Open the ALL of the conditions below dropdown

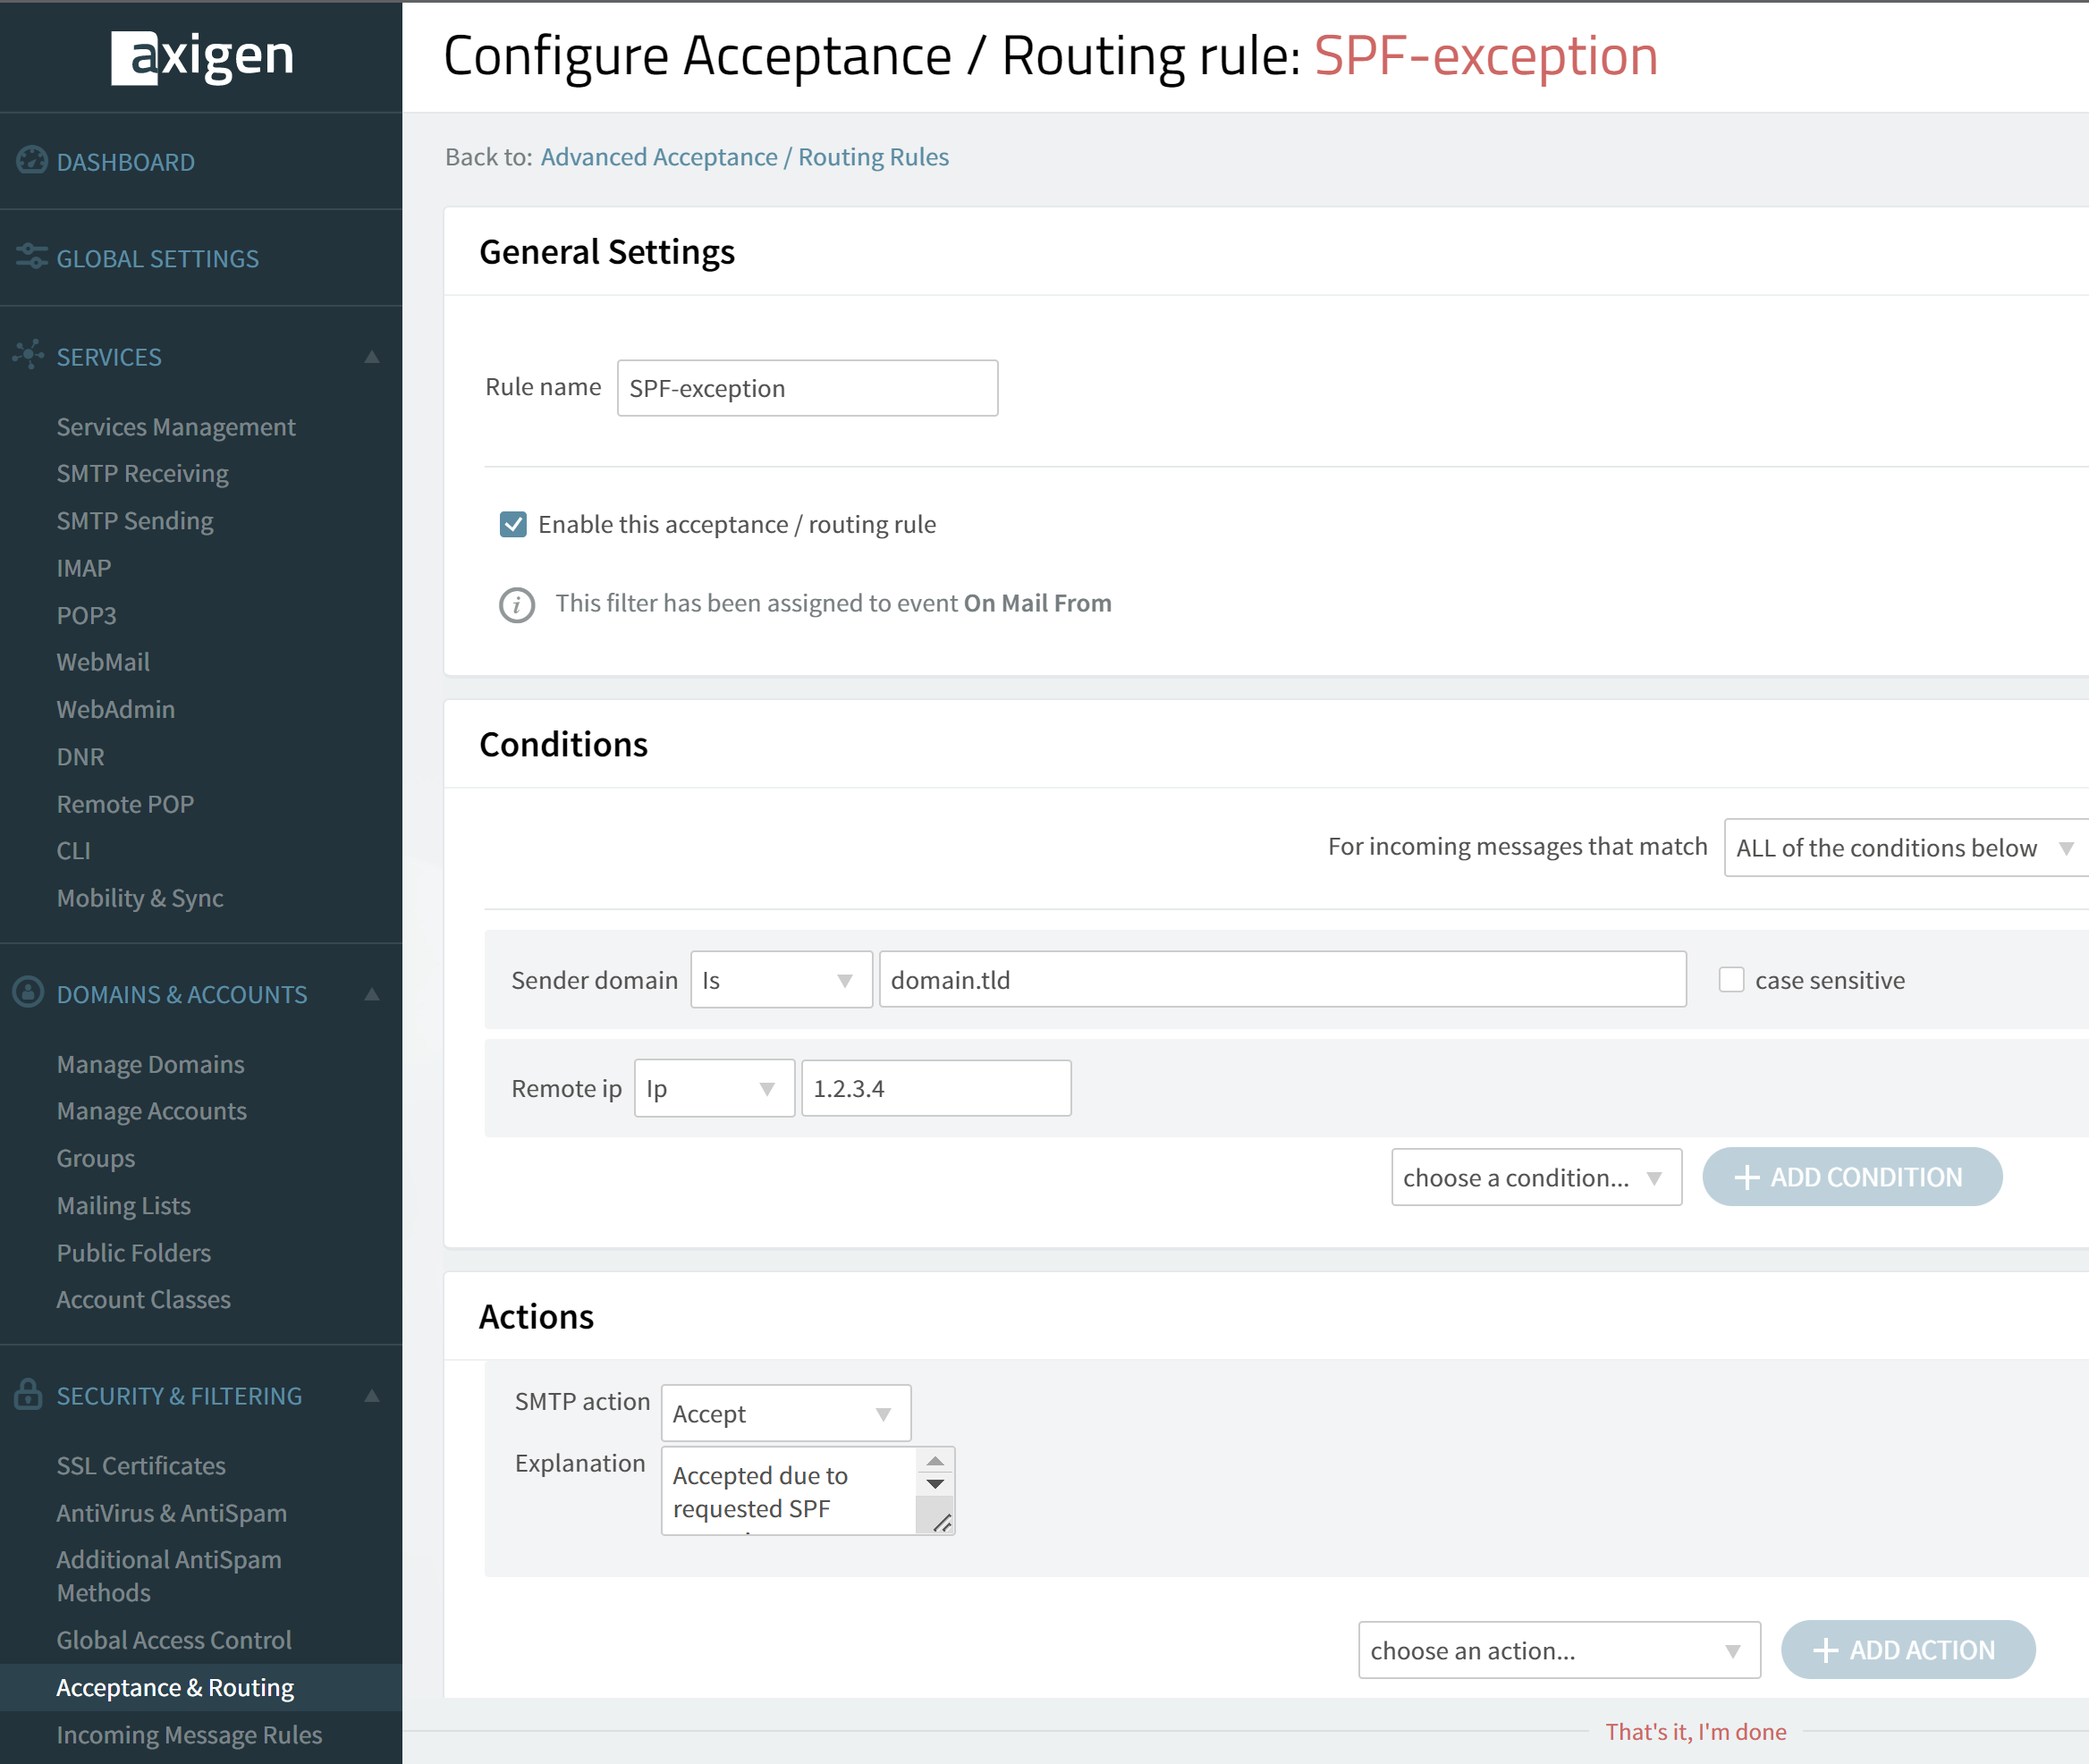pos(1906,848)
